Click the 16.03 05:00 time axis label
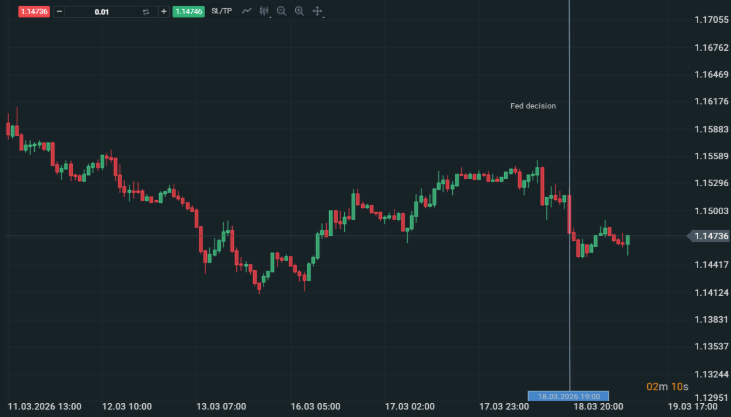 coord(315,407)
